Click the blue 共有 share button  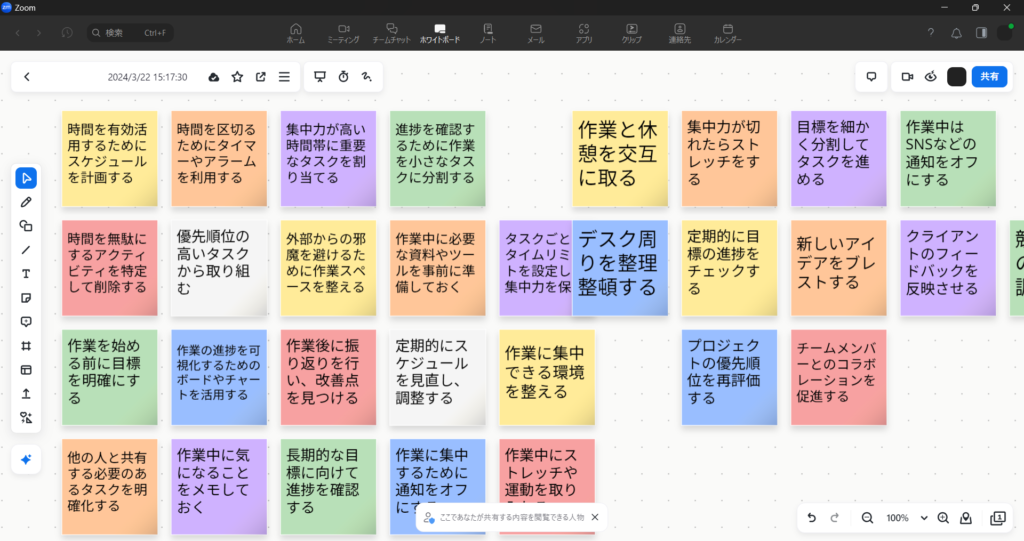(x=988, y=77)
